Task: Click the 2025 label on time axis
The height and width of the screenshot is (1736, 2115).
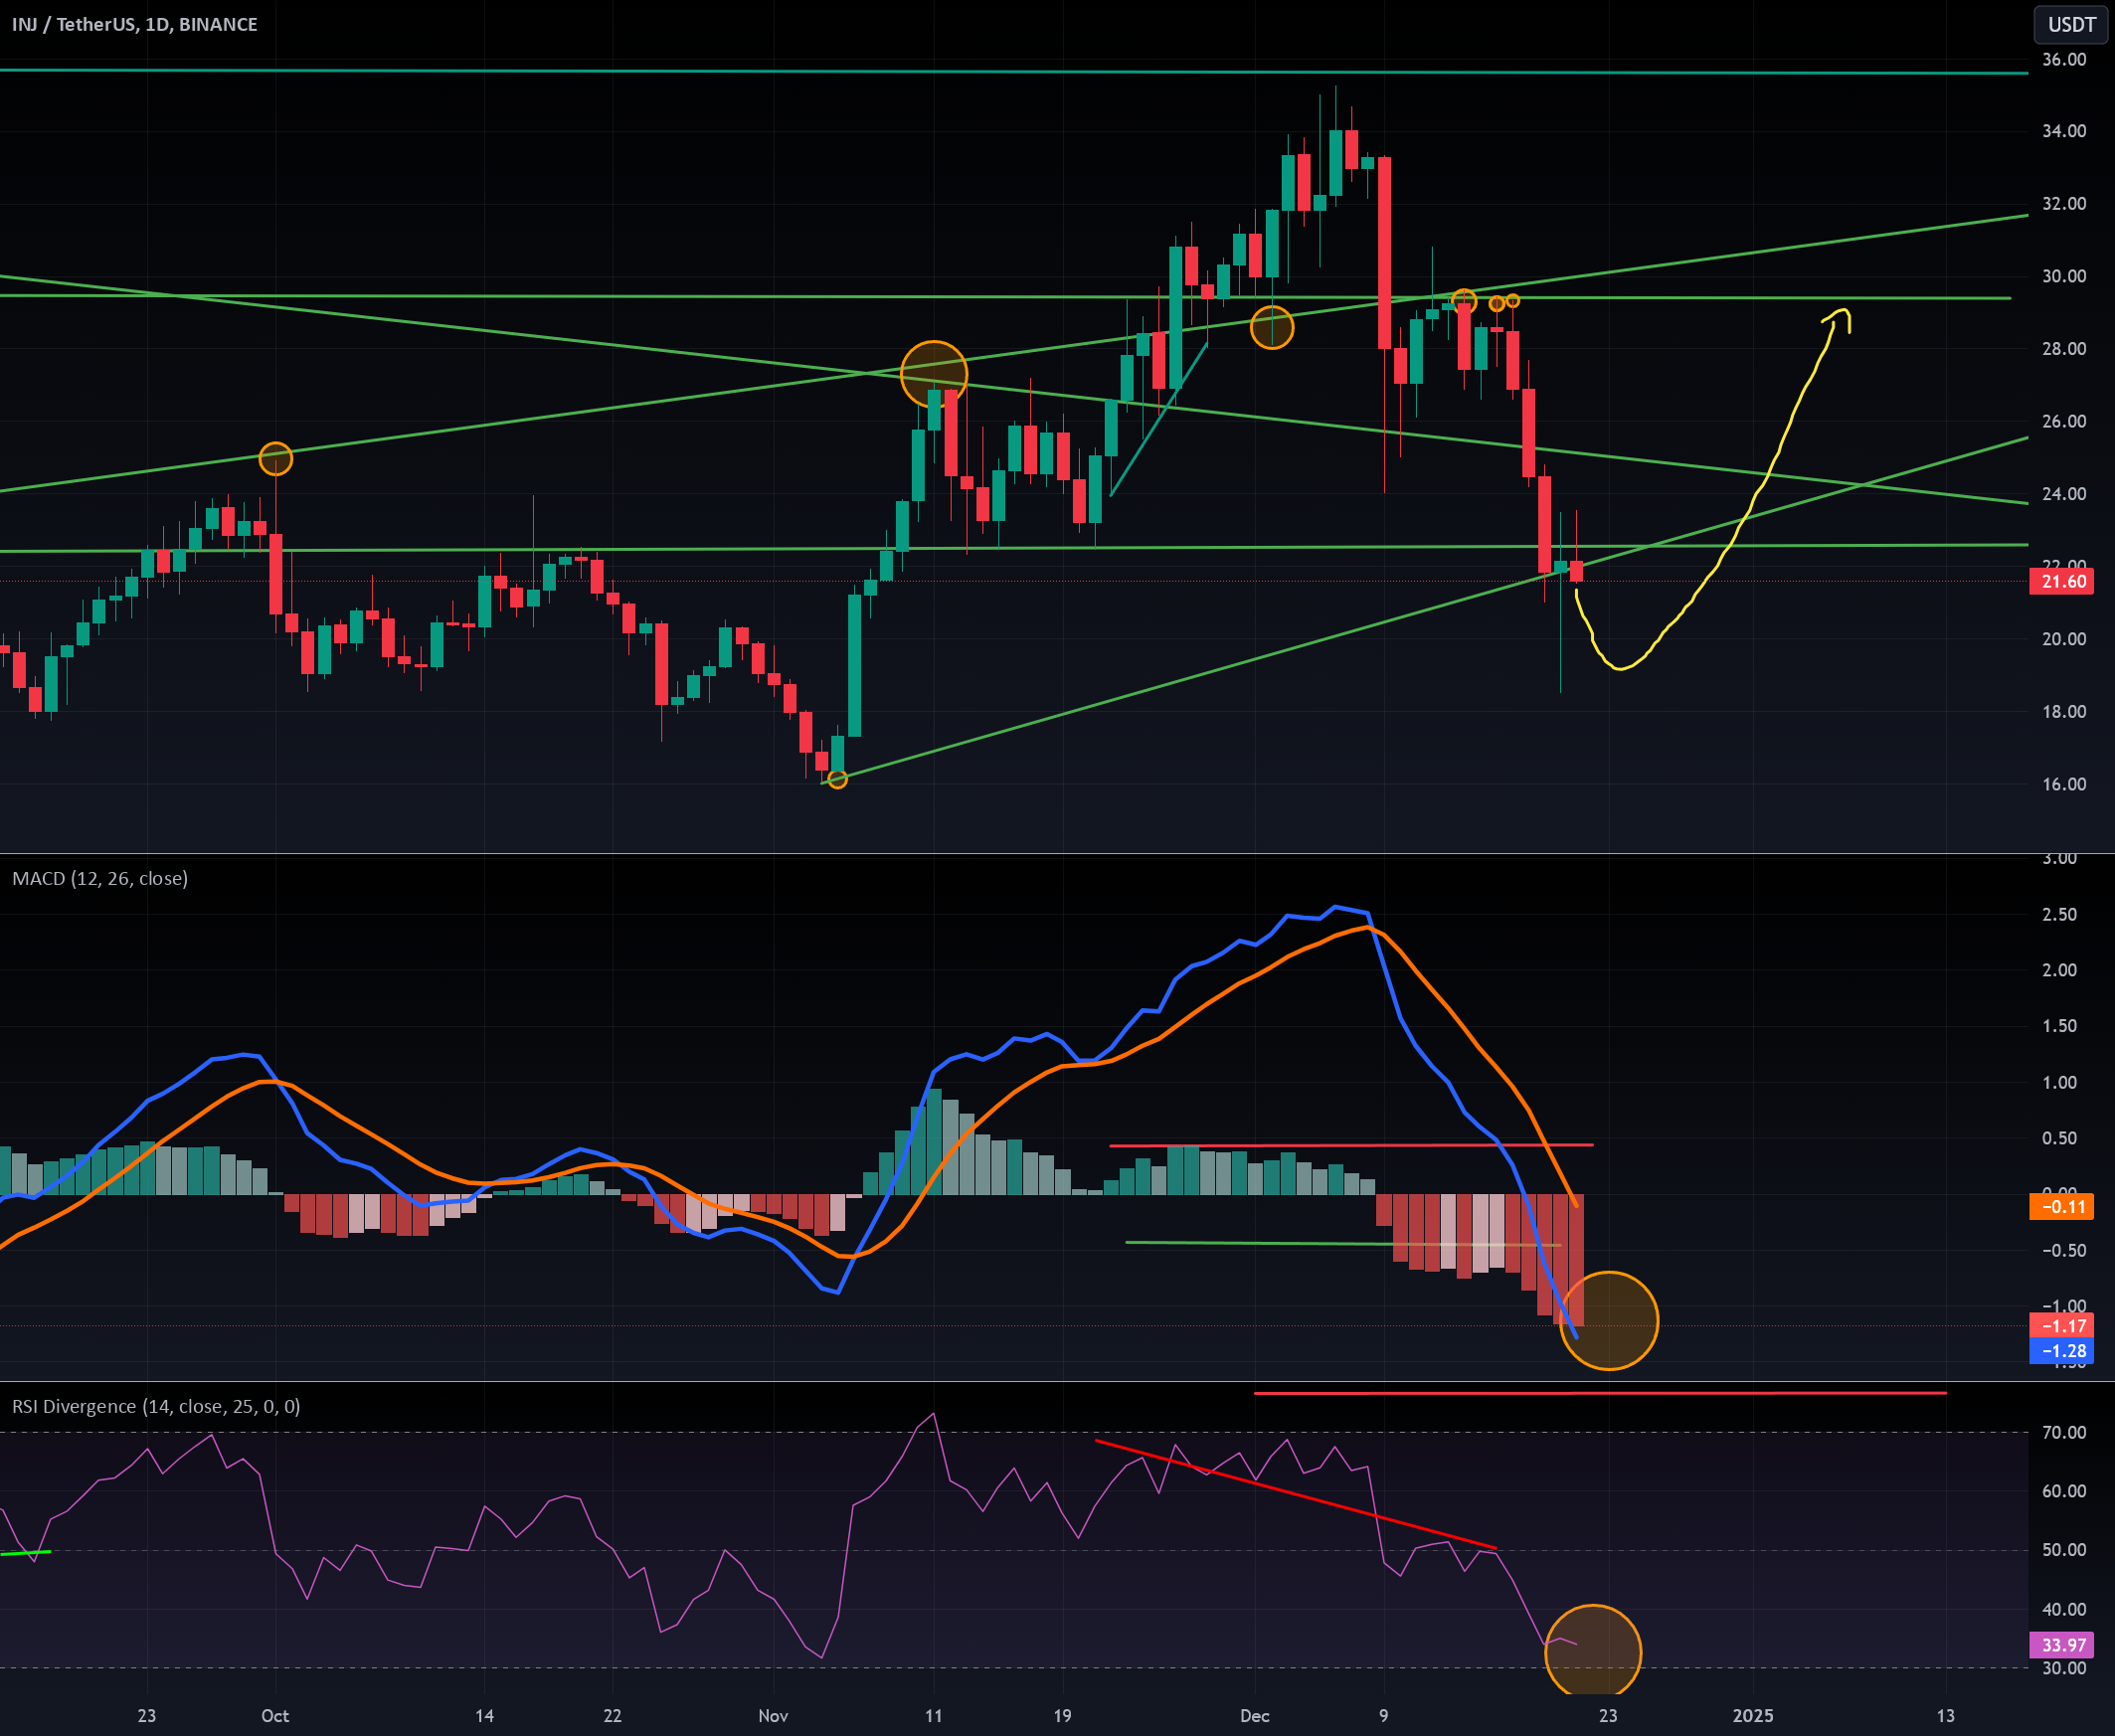Action: coord(1753,1716)
